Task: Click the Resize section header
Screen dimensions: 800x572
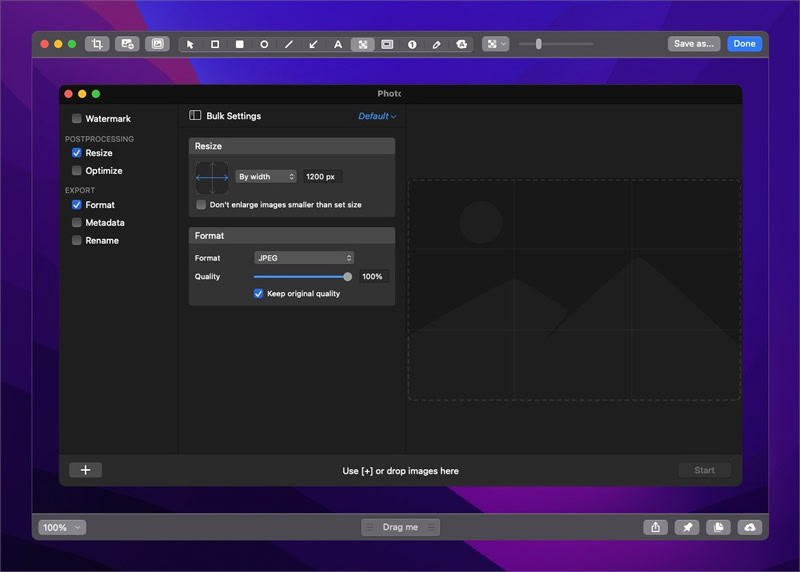Action: [292, 146]
